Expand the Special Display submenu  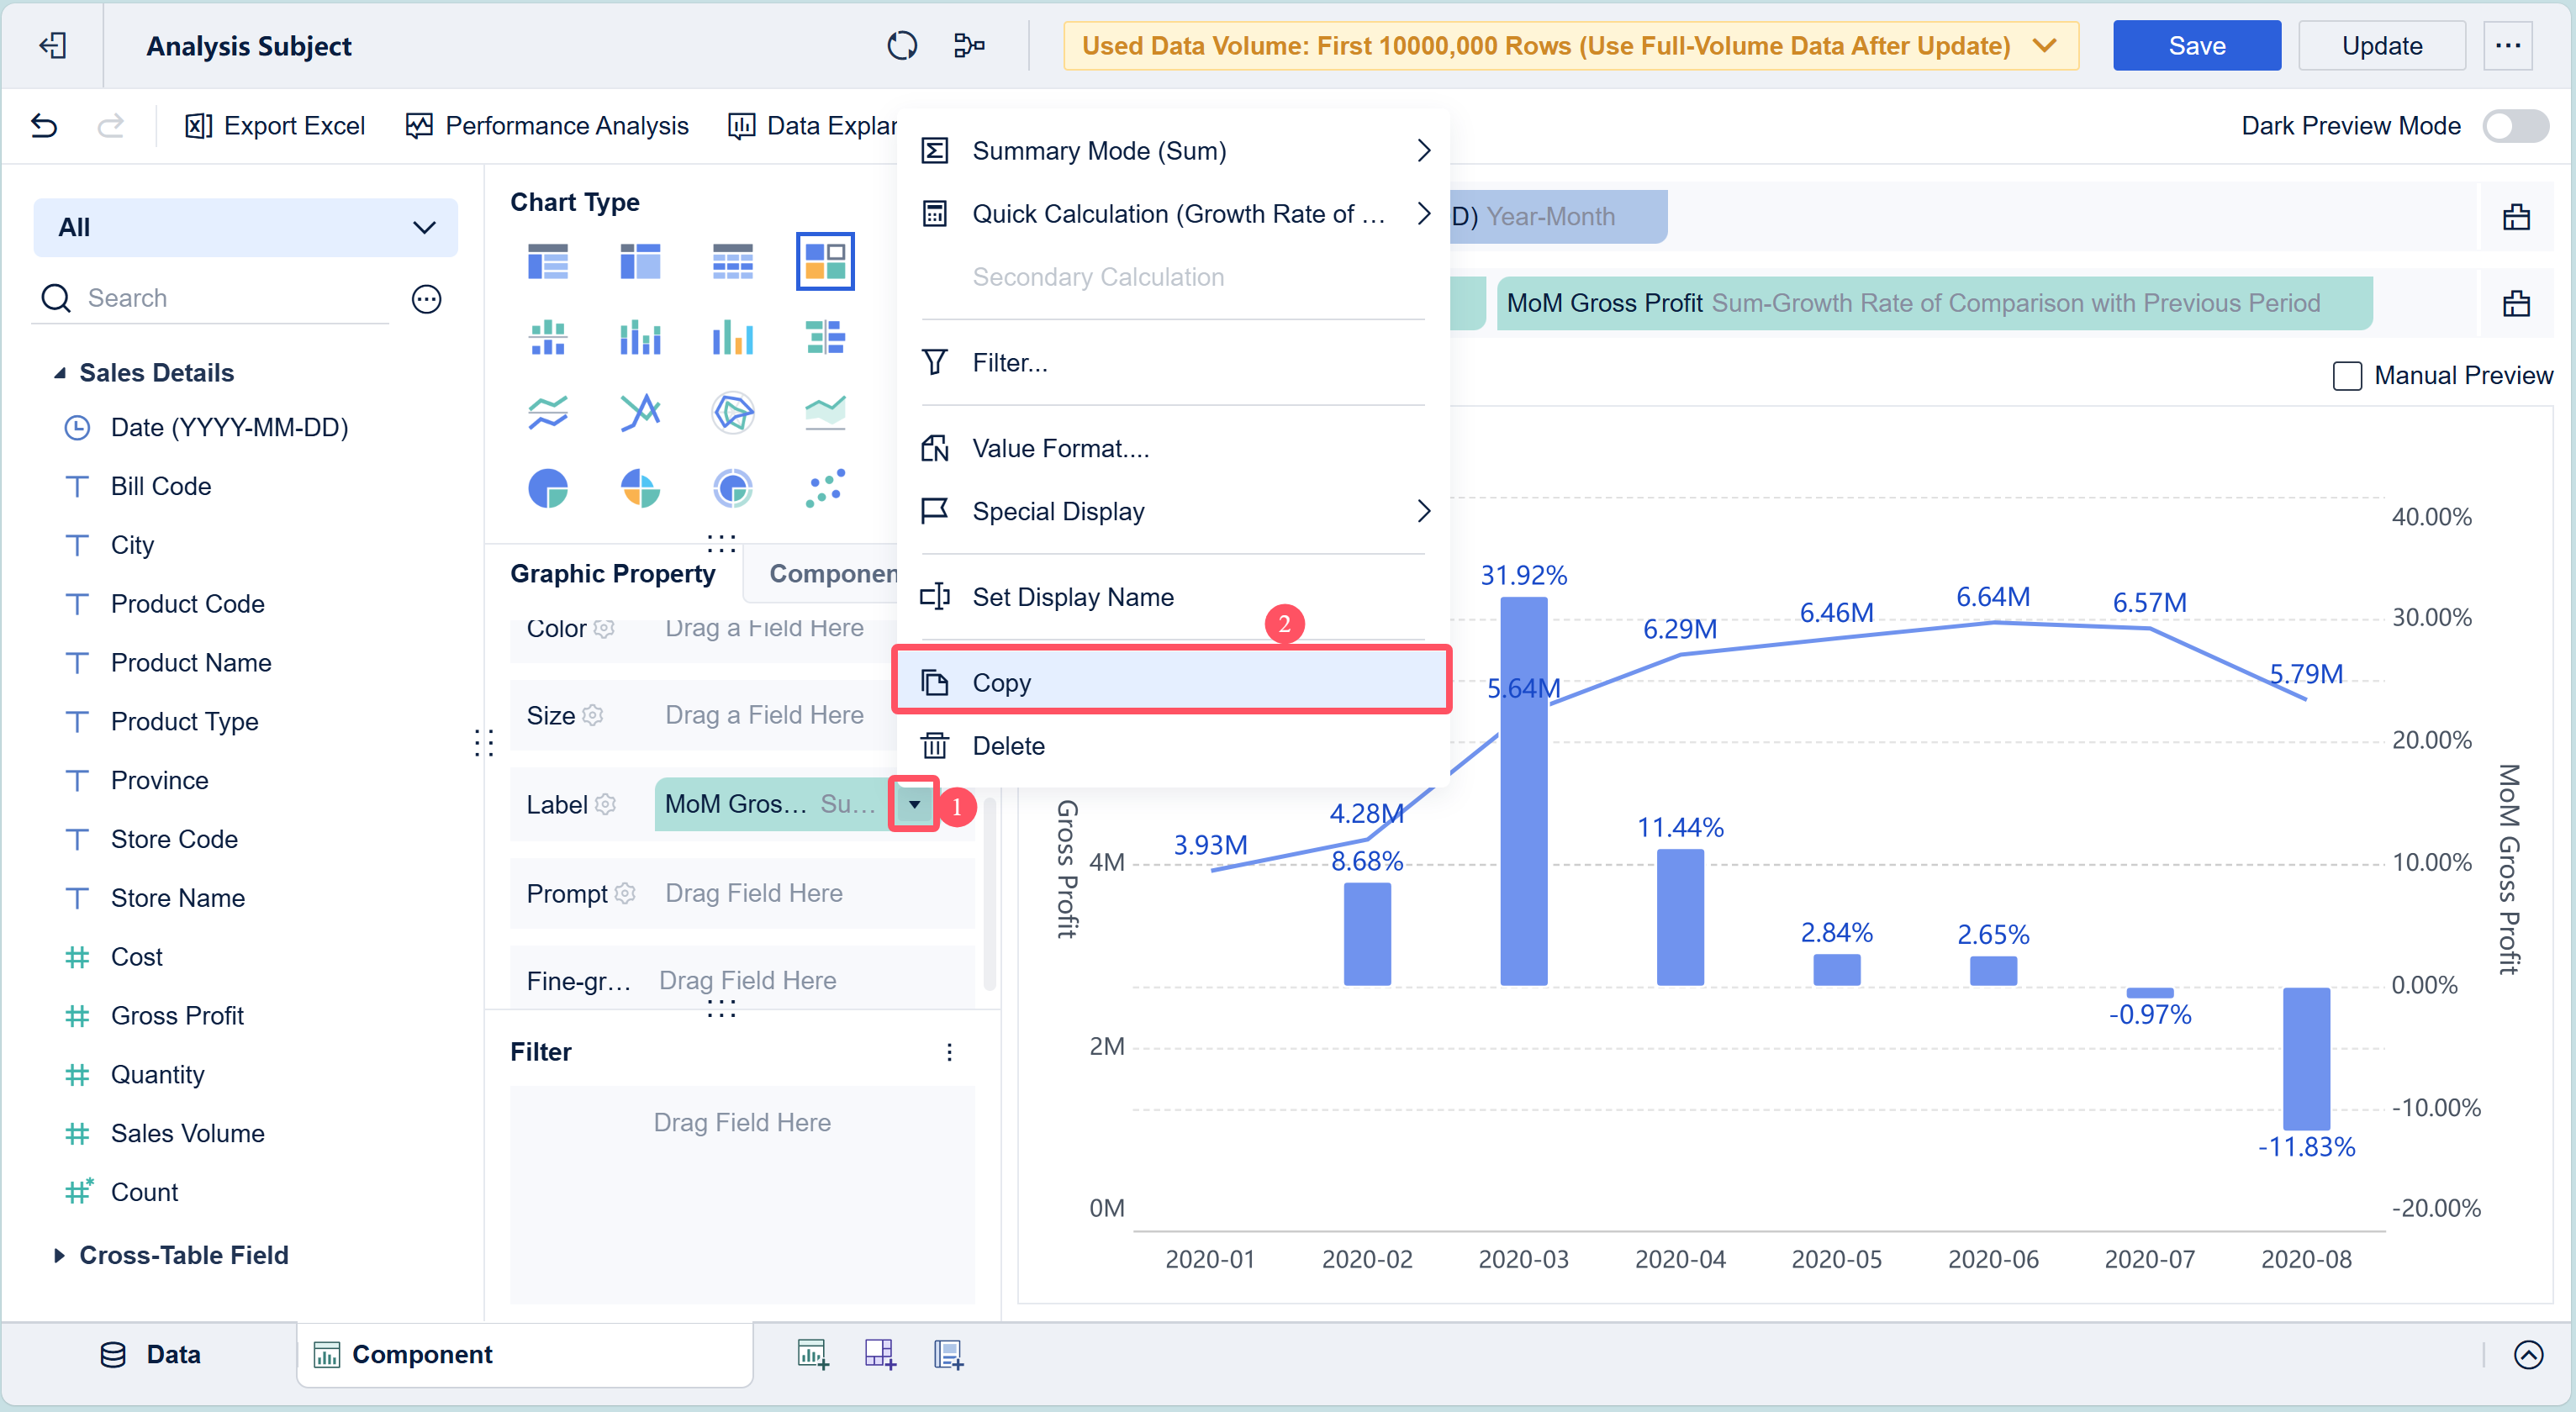1174,512
